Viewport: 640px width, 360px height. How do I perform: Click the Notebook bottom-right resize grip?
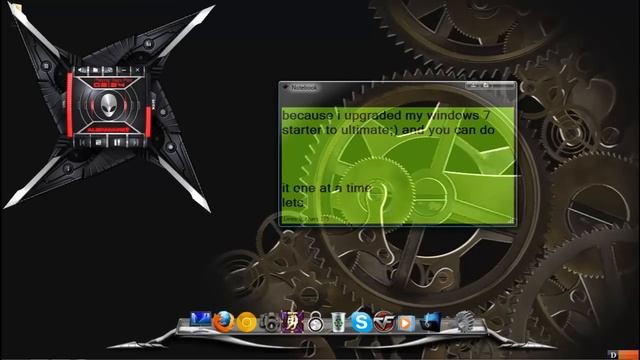tap(511, 220)
